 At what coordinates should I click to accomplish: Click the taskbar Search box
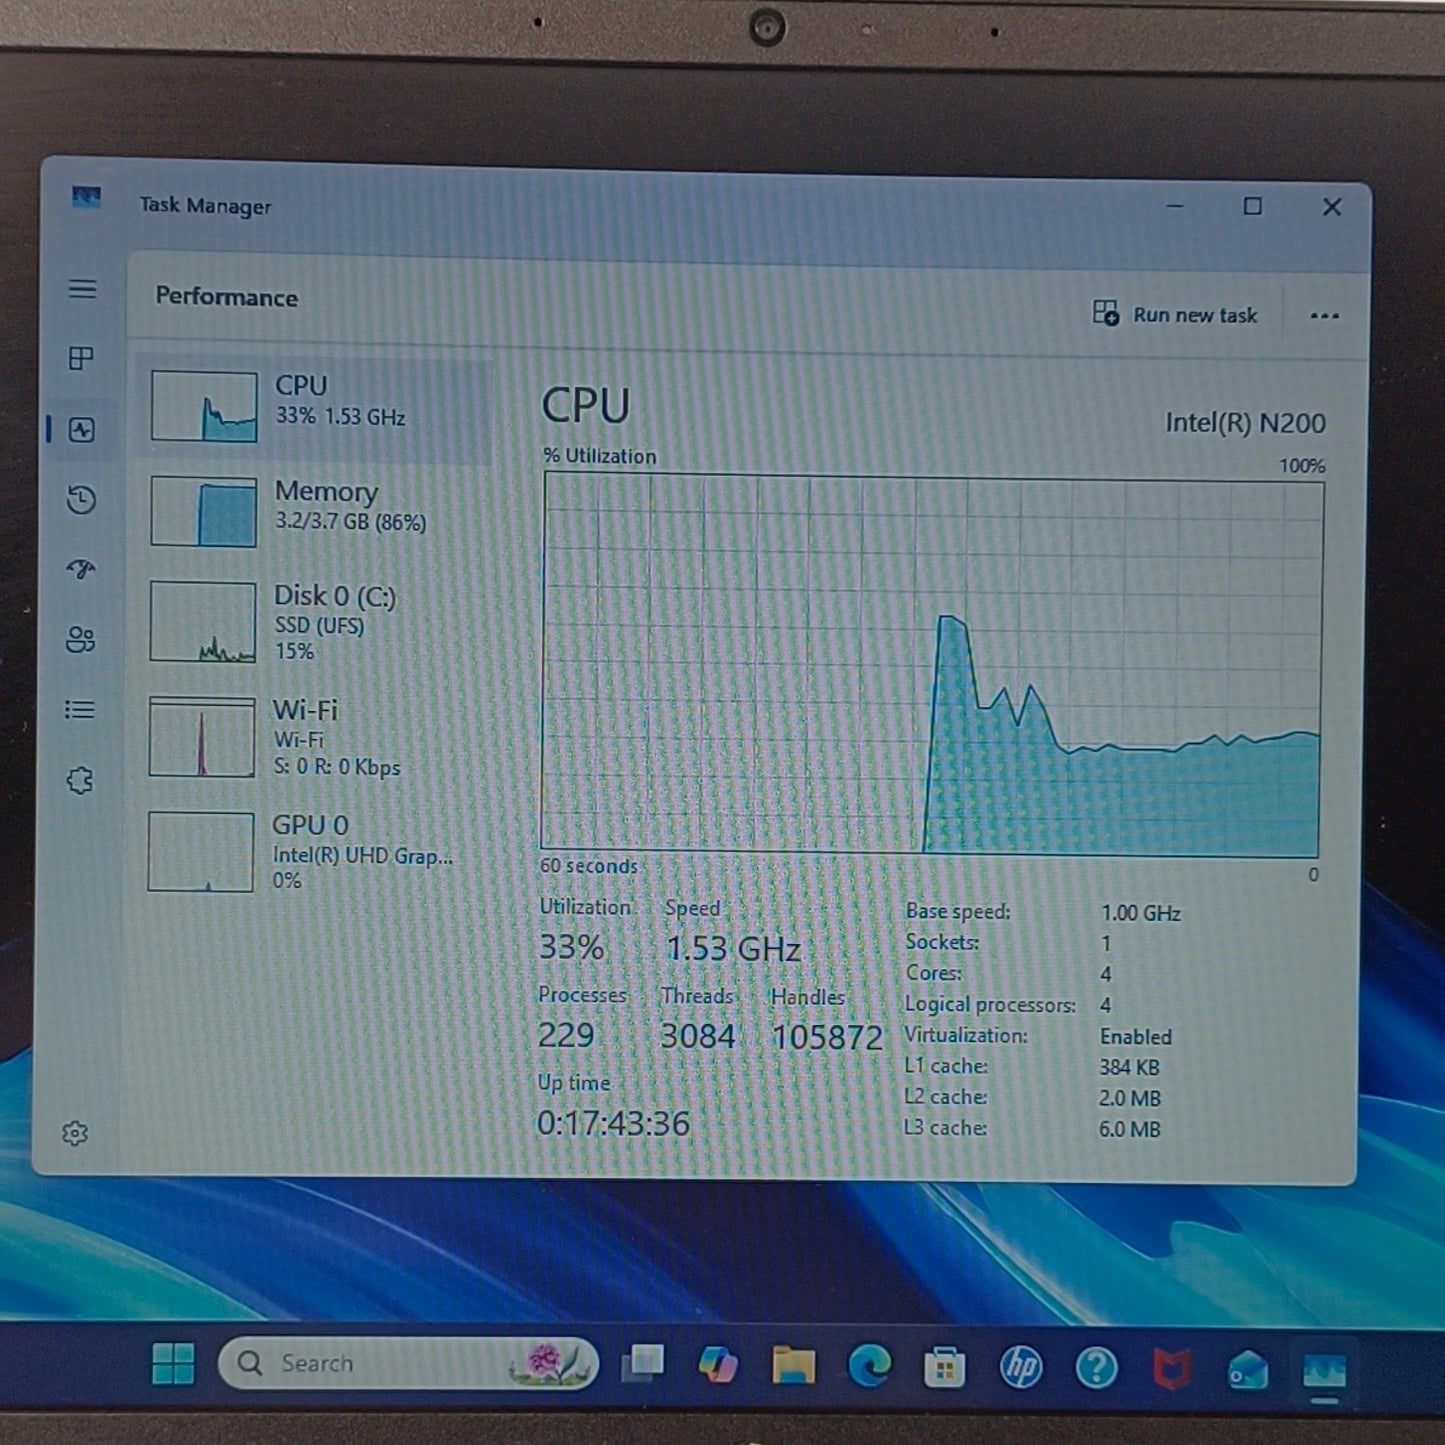[x=407, y=1363]
